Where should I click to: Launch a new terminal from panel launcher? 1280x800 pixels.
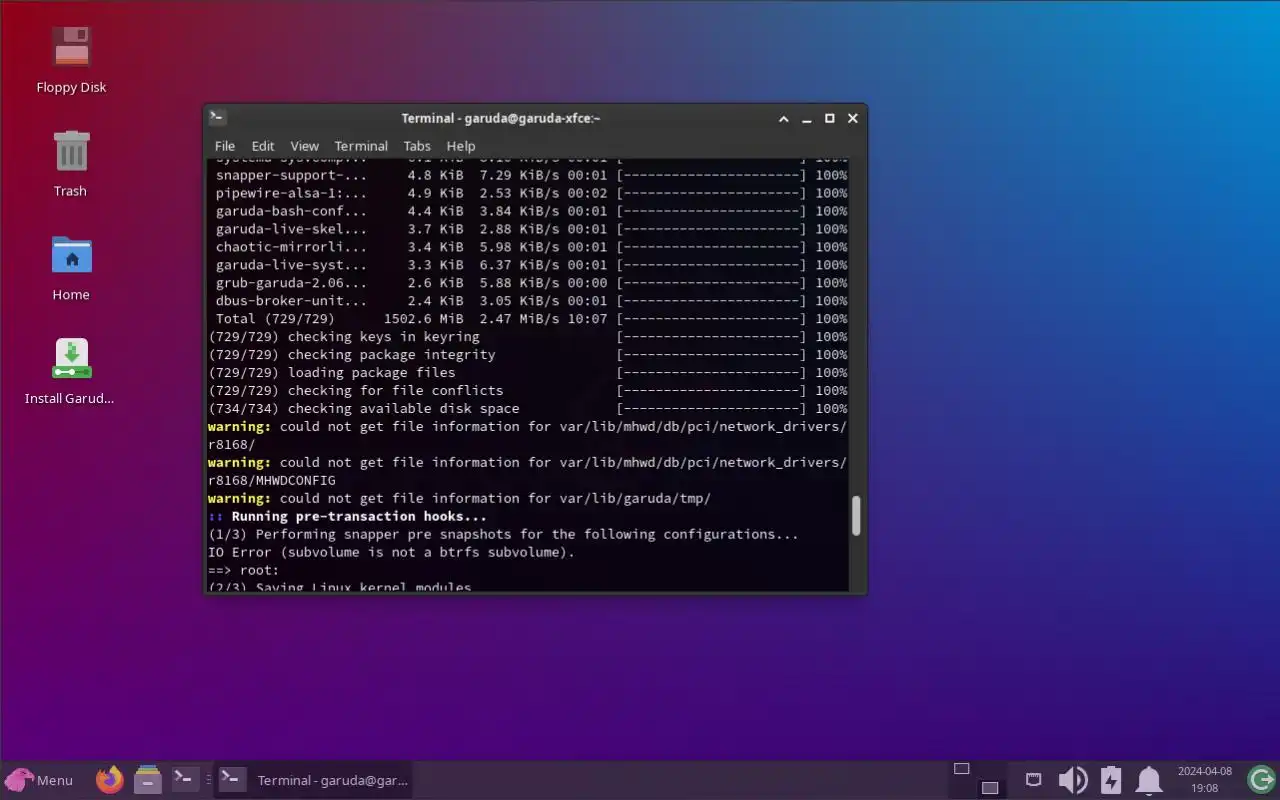point(184,779)
